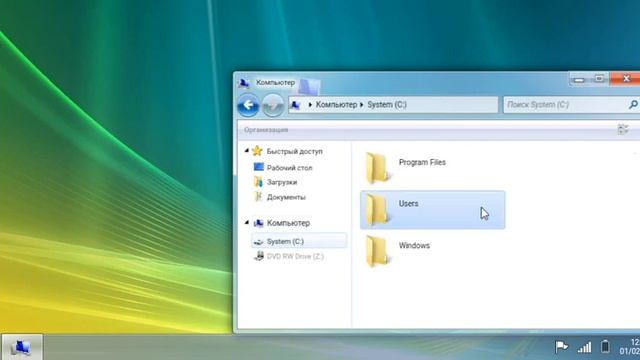Image resolution: width=640 pixels, height=360 pixels.
Task: Click the System (C:) drive icon
Action: coord(258,242)
